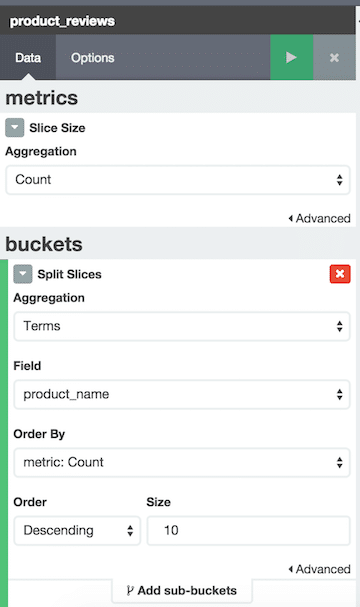The image size is (360, 607).
Task: Click the Size input field showing 10
Action: pyautogui.click(x=249, y=531)
